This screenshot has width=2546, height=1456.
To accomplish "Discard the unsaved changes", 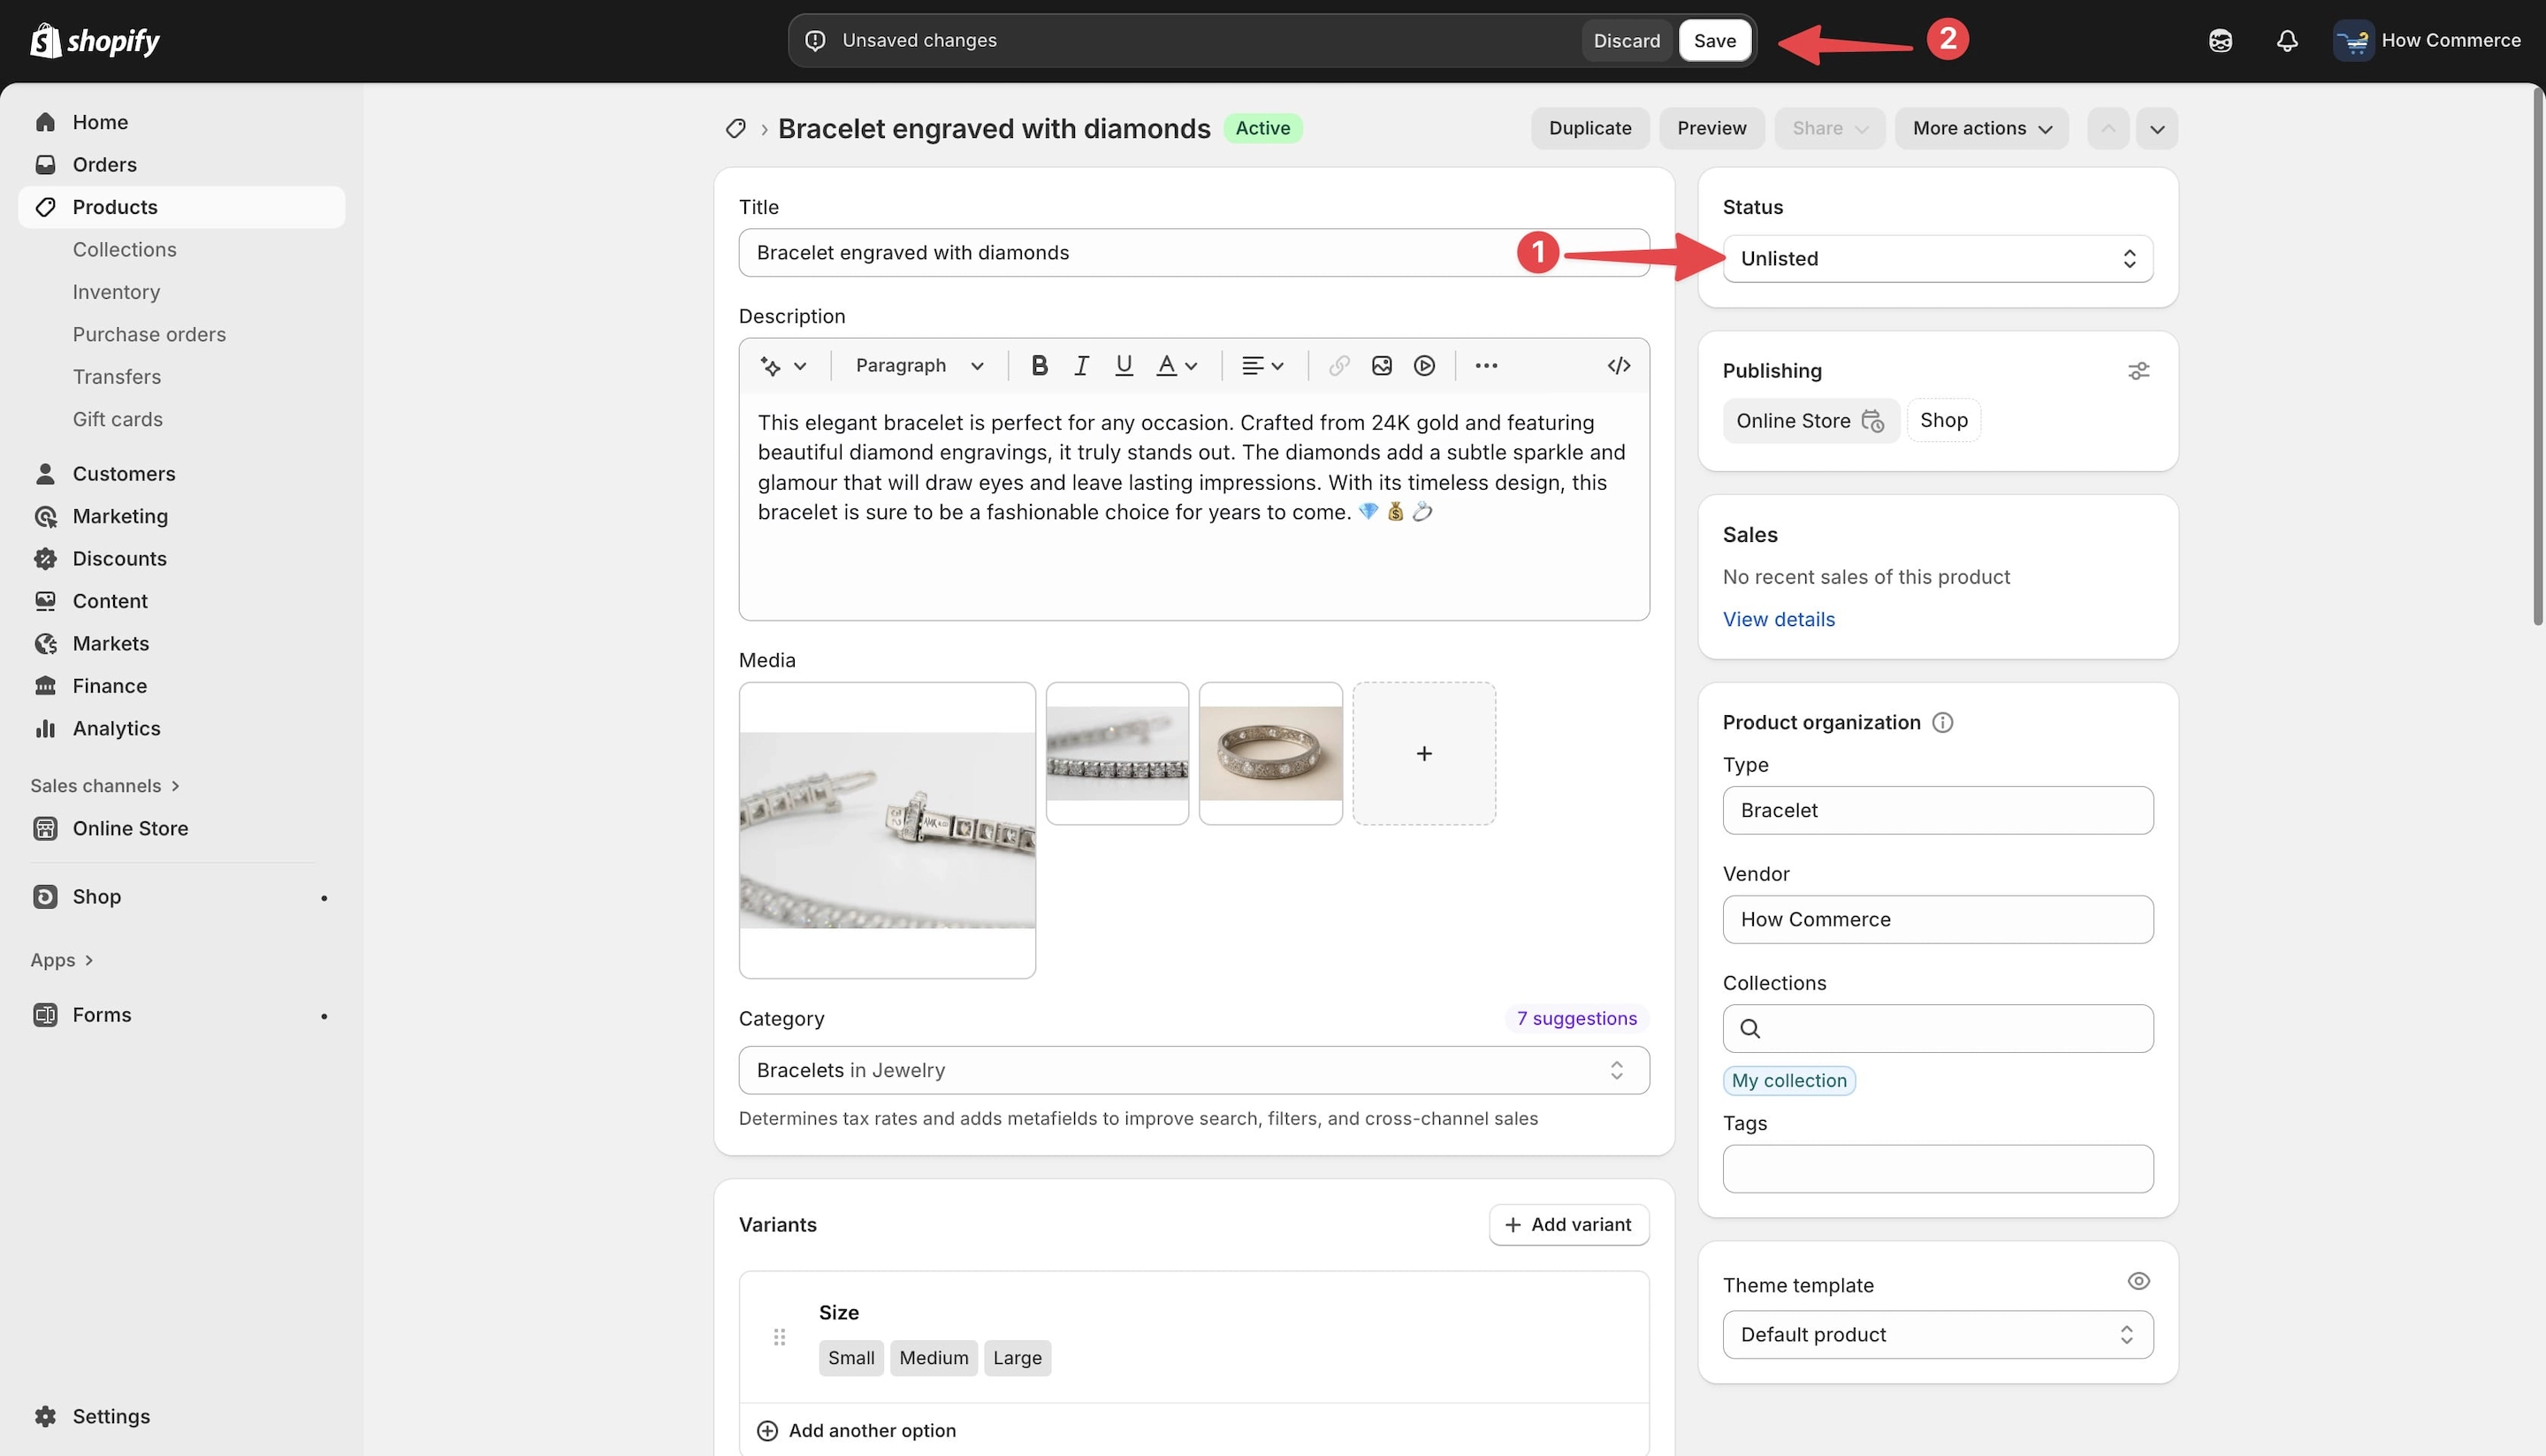I will [1626, 41].
